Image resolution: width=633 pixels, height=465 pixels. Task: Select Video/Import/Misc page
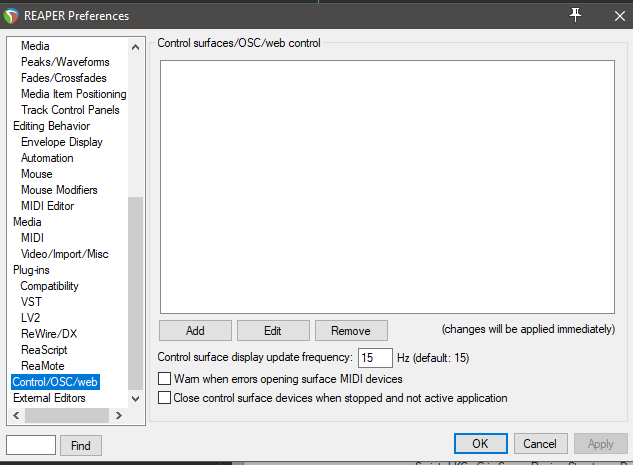pyautogui.click(x=65, y=254)
